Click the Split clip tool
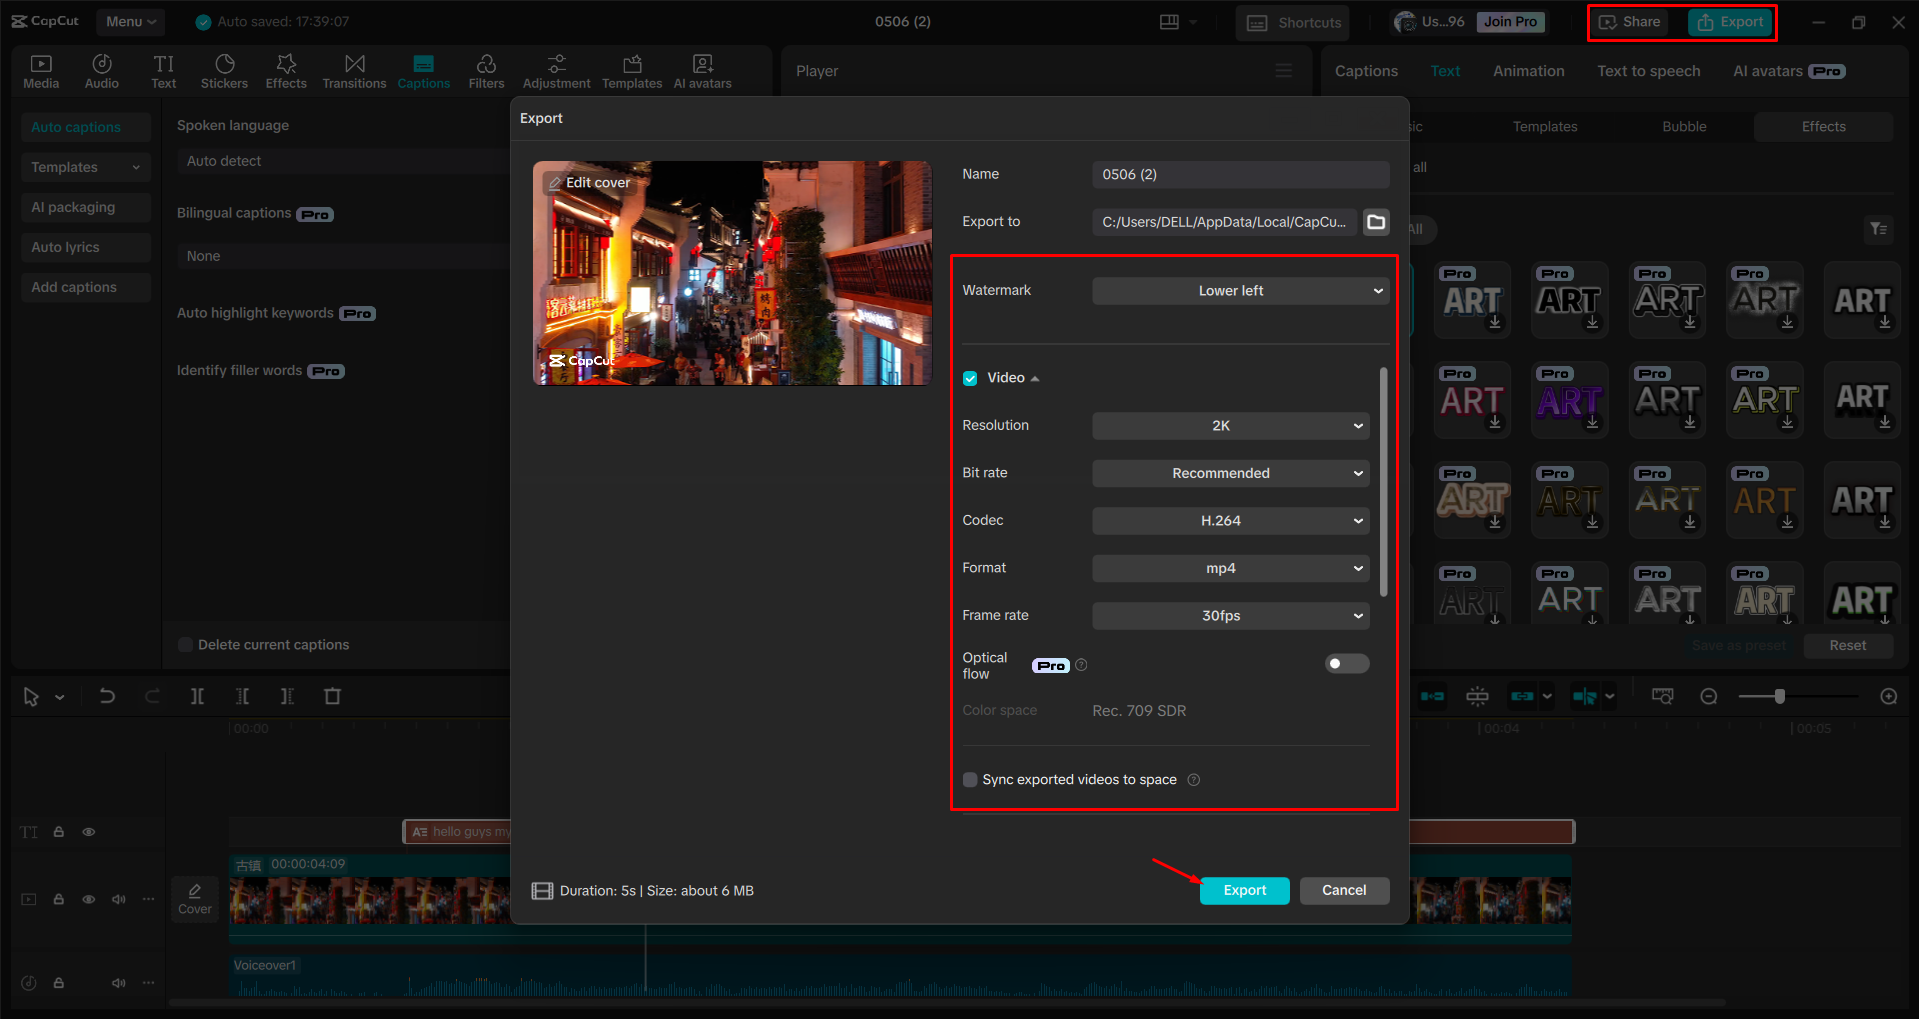1919x1019 pixels. tap(197, 696)
